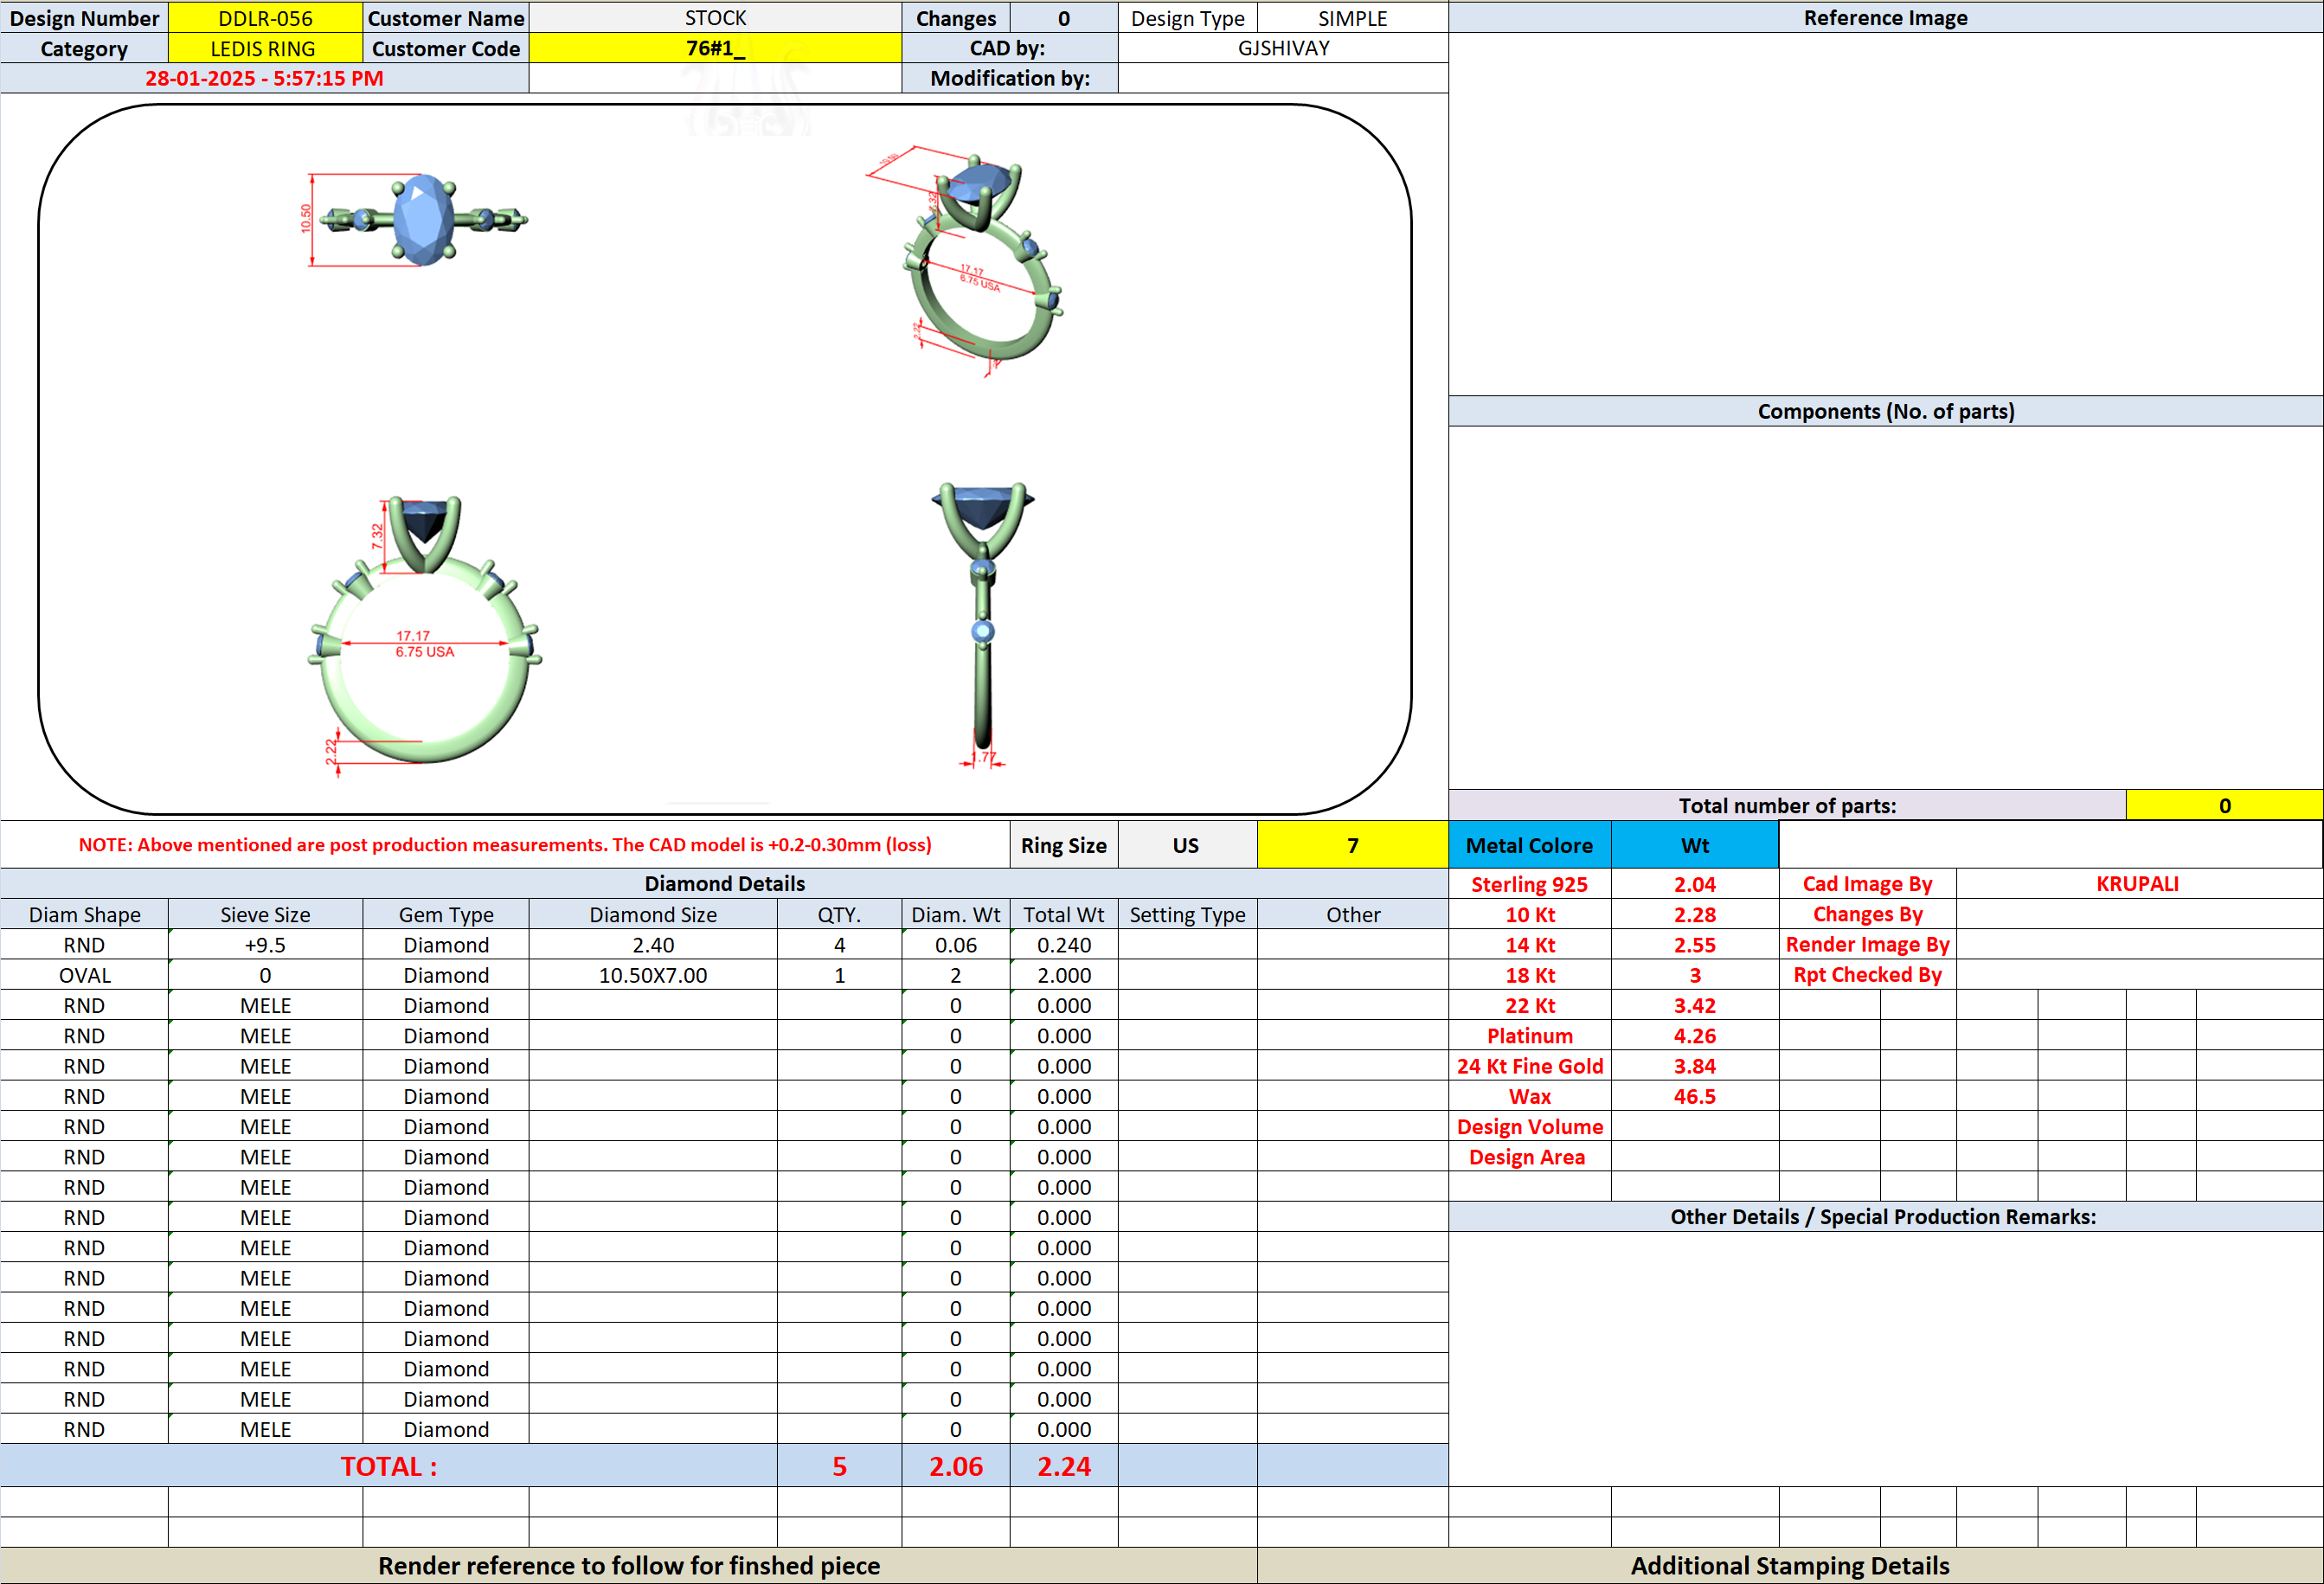Click the Diamond Details section header

click(724, 883)
